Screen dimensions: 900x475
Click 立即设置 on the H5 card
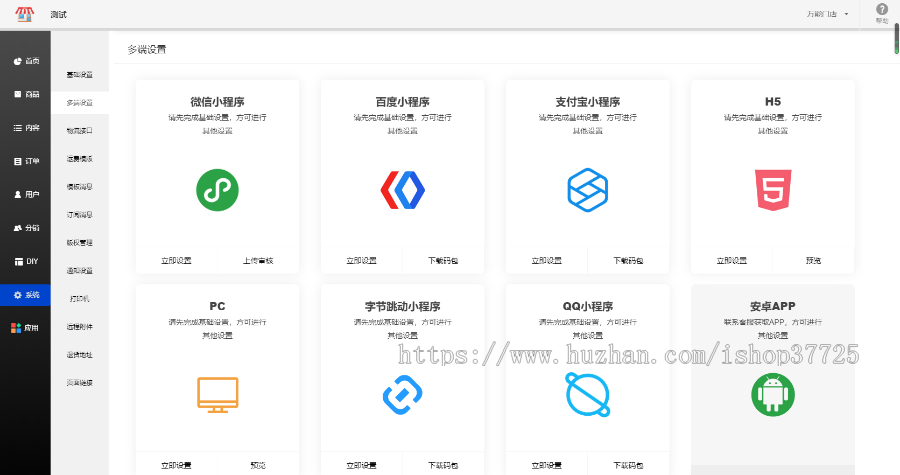point(732,260)
